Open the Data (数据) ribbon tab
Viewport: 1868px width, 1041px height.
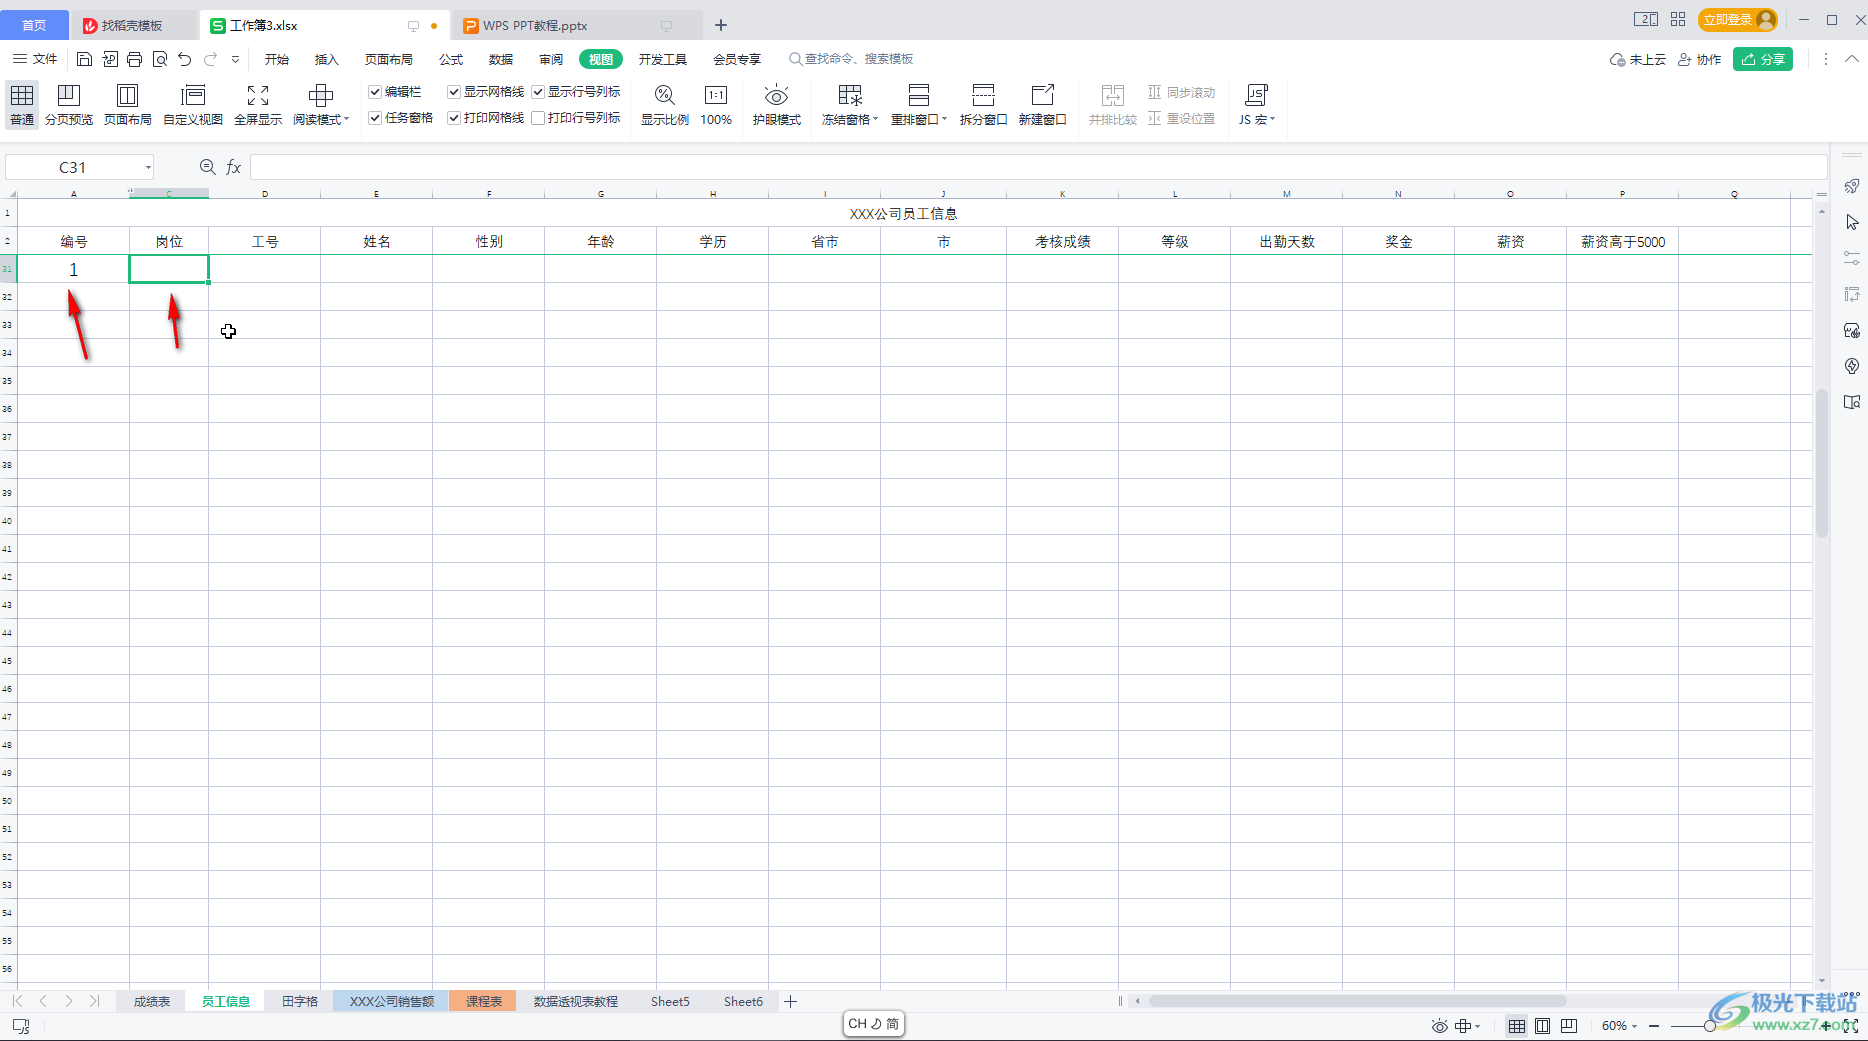coord(501,59)
